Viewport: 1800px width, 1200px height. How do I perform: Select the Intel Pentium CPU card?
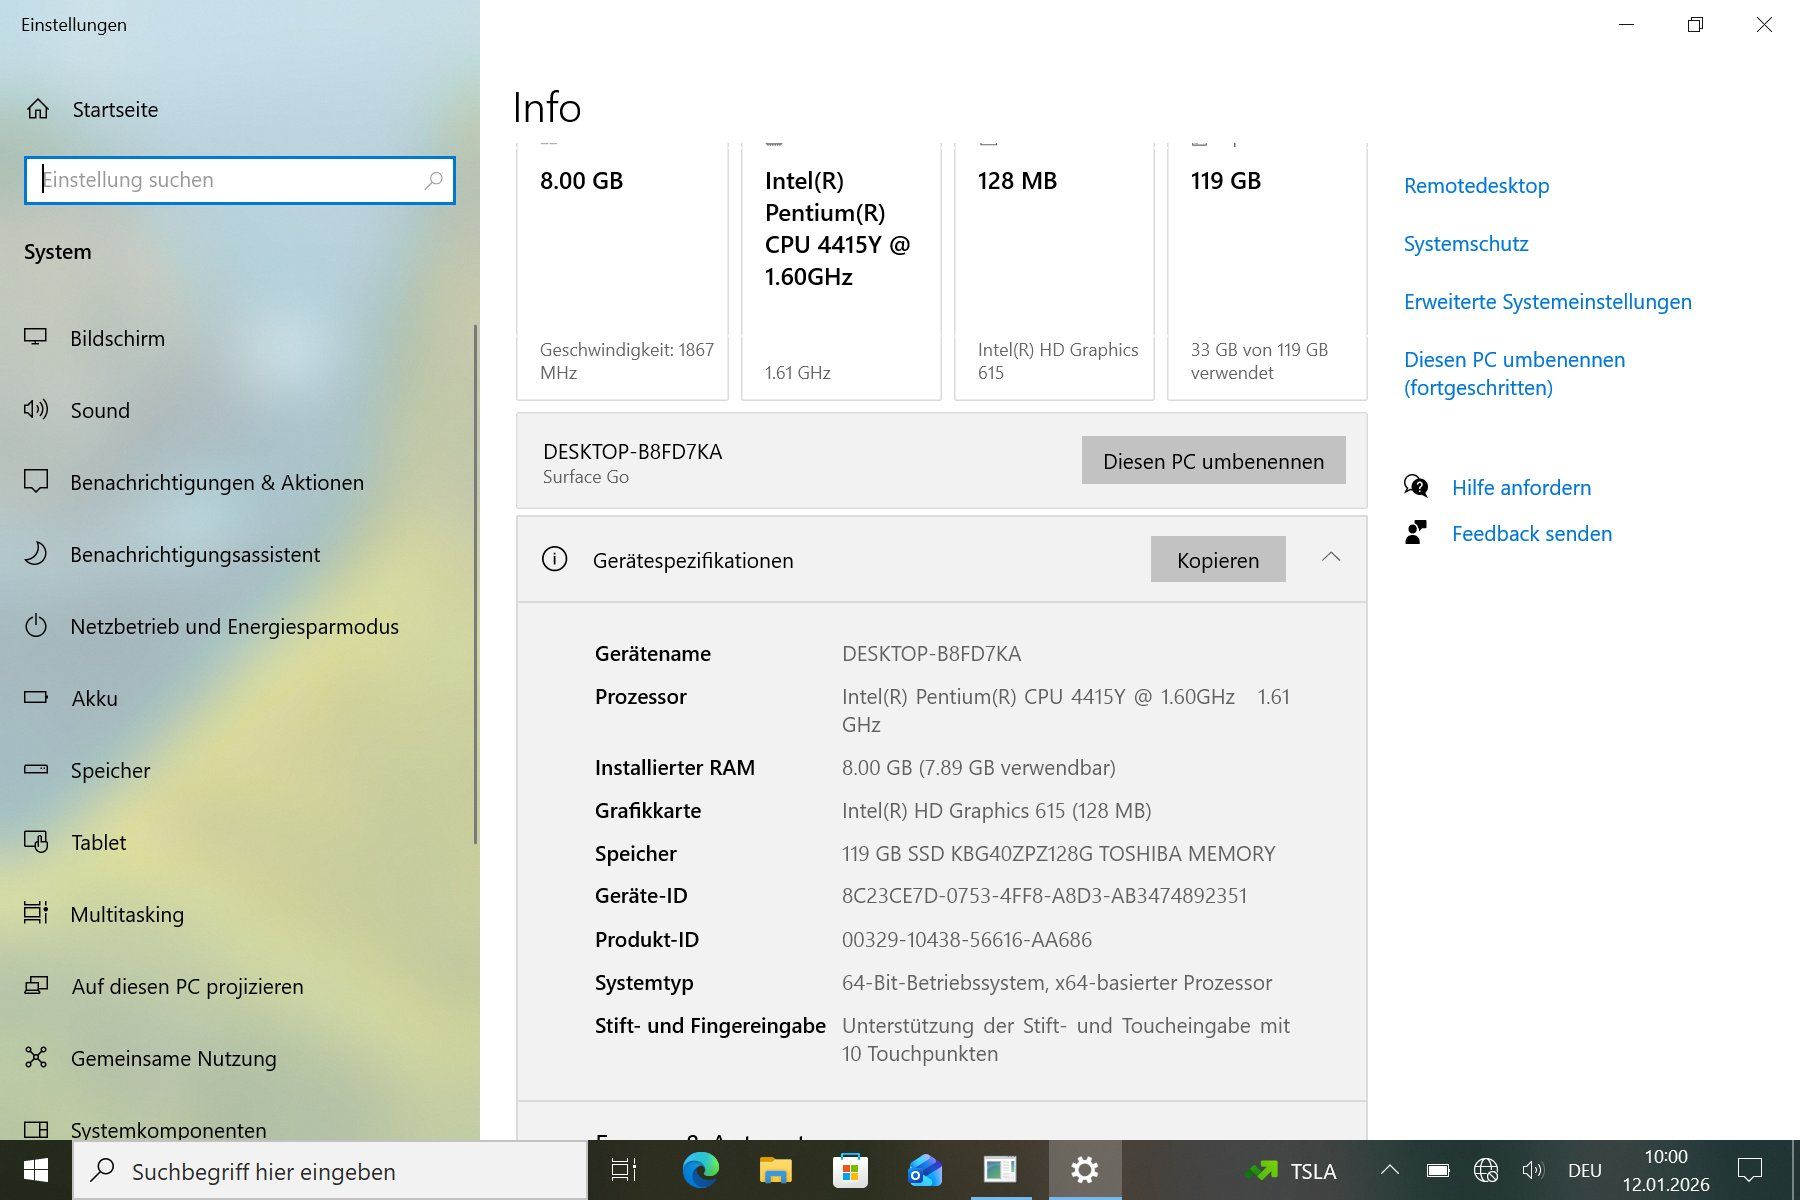[841, 270]
